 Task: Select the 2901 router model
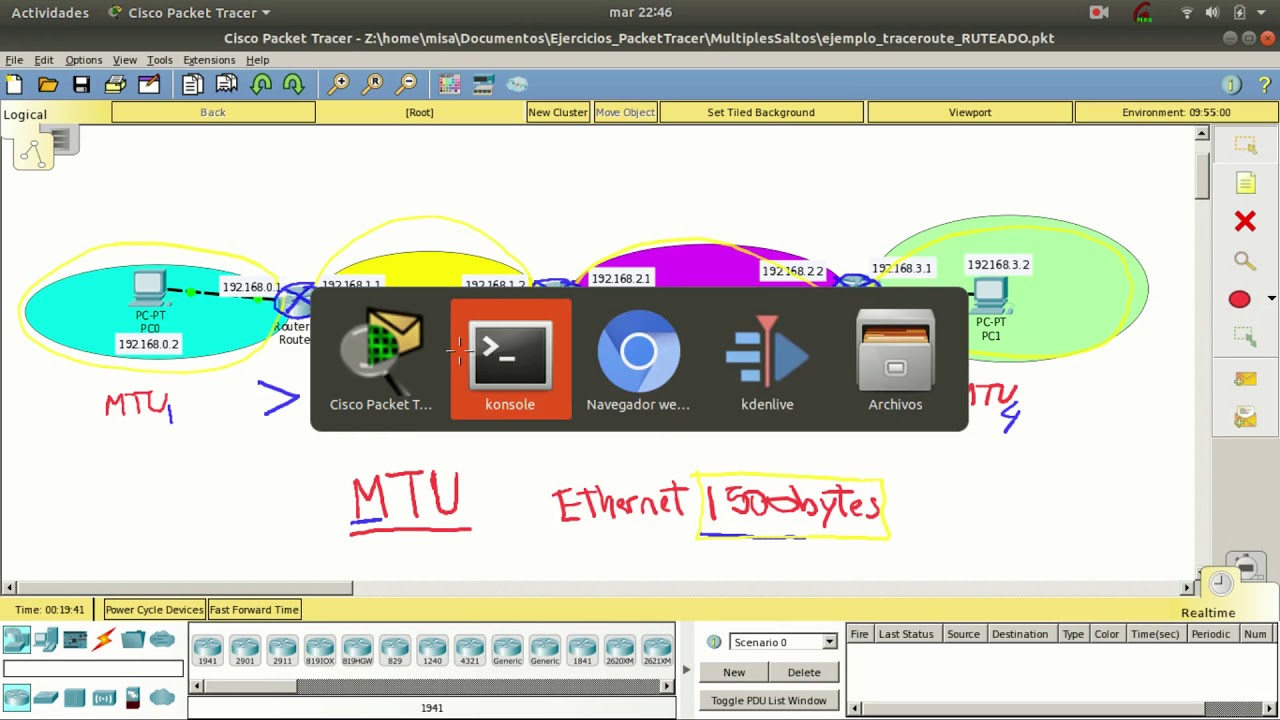click(244, 651)
